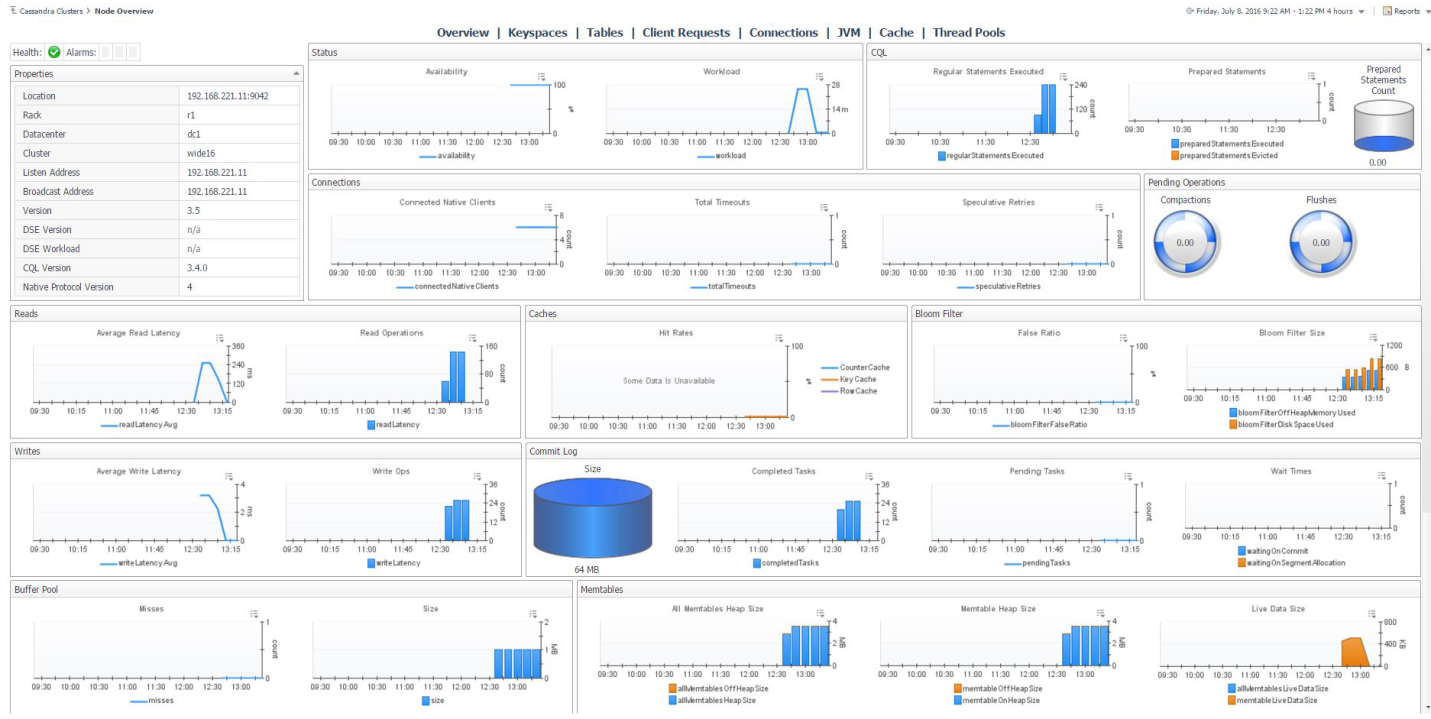
Task: Click the first Alarms severity box
Action: [106, 52]
